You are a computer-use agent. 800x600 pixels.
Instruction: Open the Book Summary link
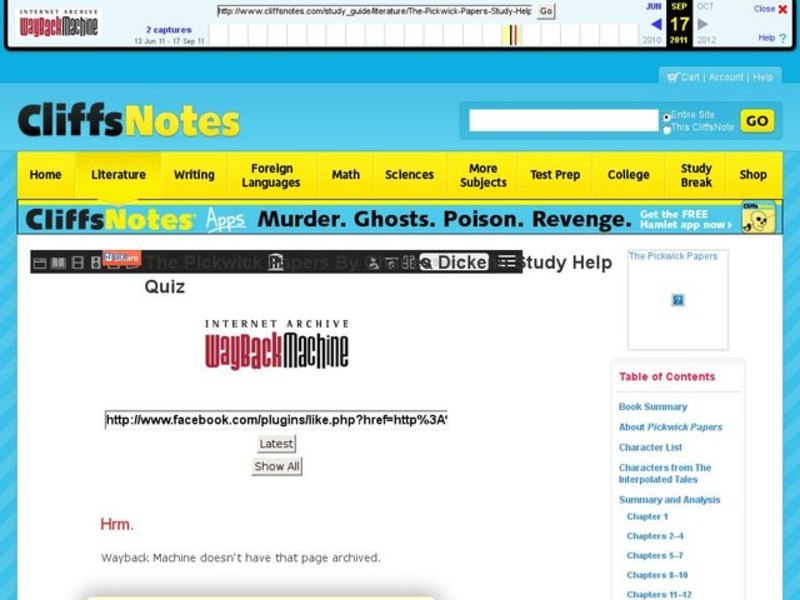pos(654,407)
